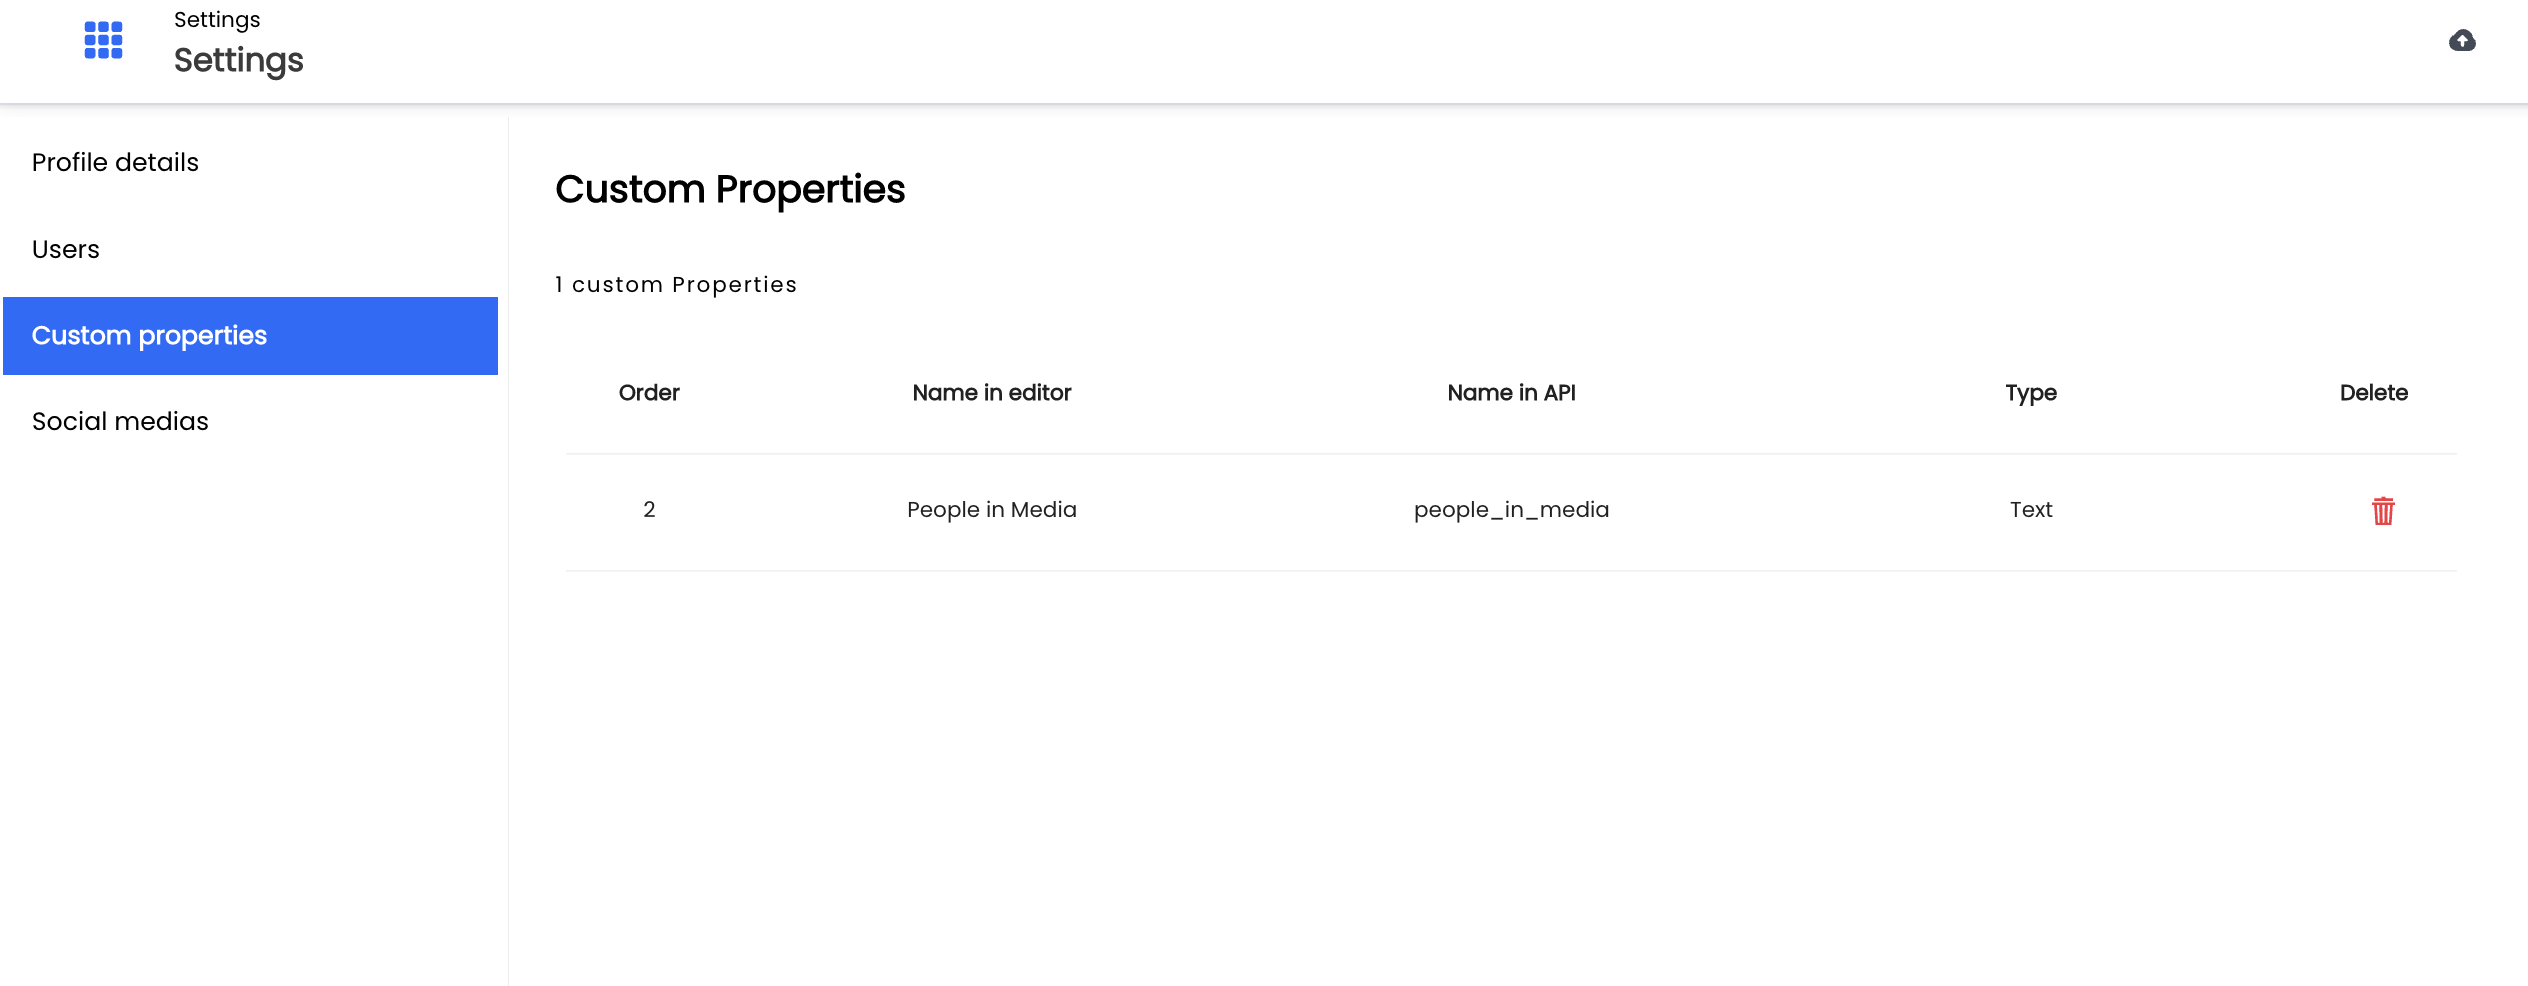This screenshot has height=986, width=2528.
Task: Go to the Users settings section
Action: coord(66,249)
